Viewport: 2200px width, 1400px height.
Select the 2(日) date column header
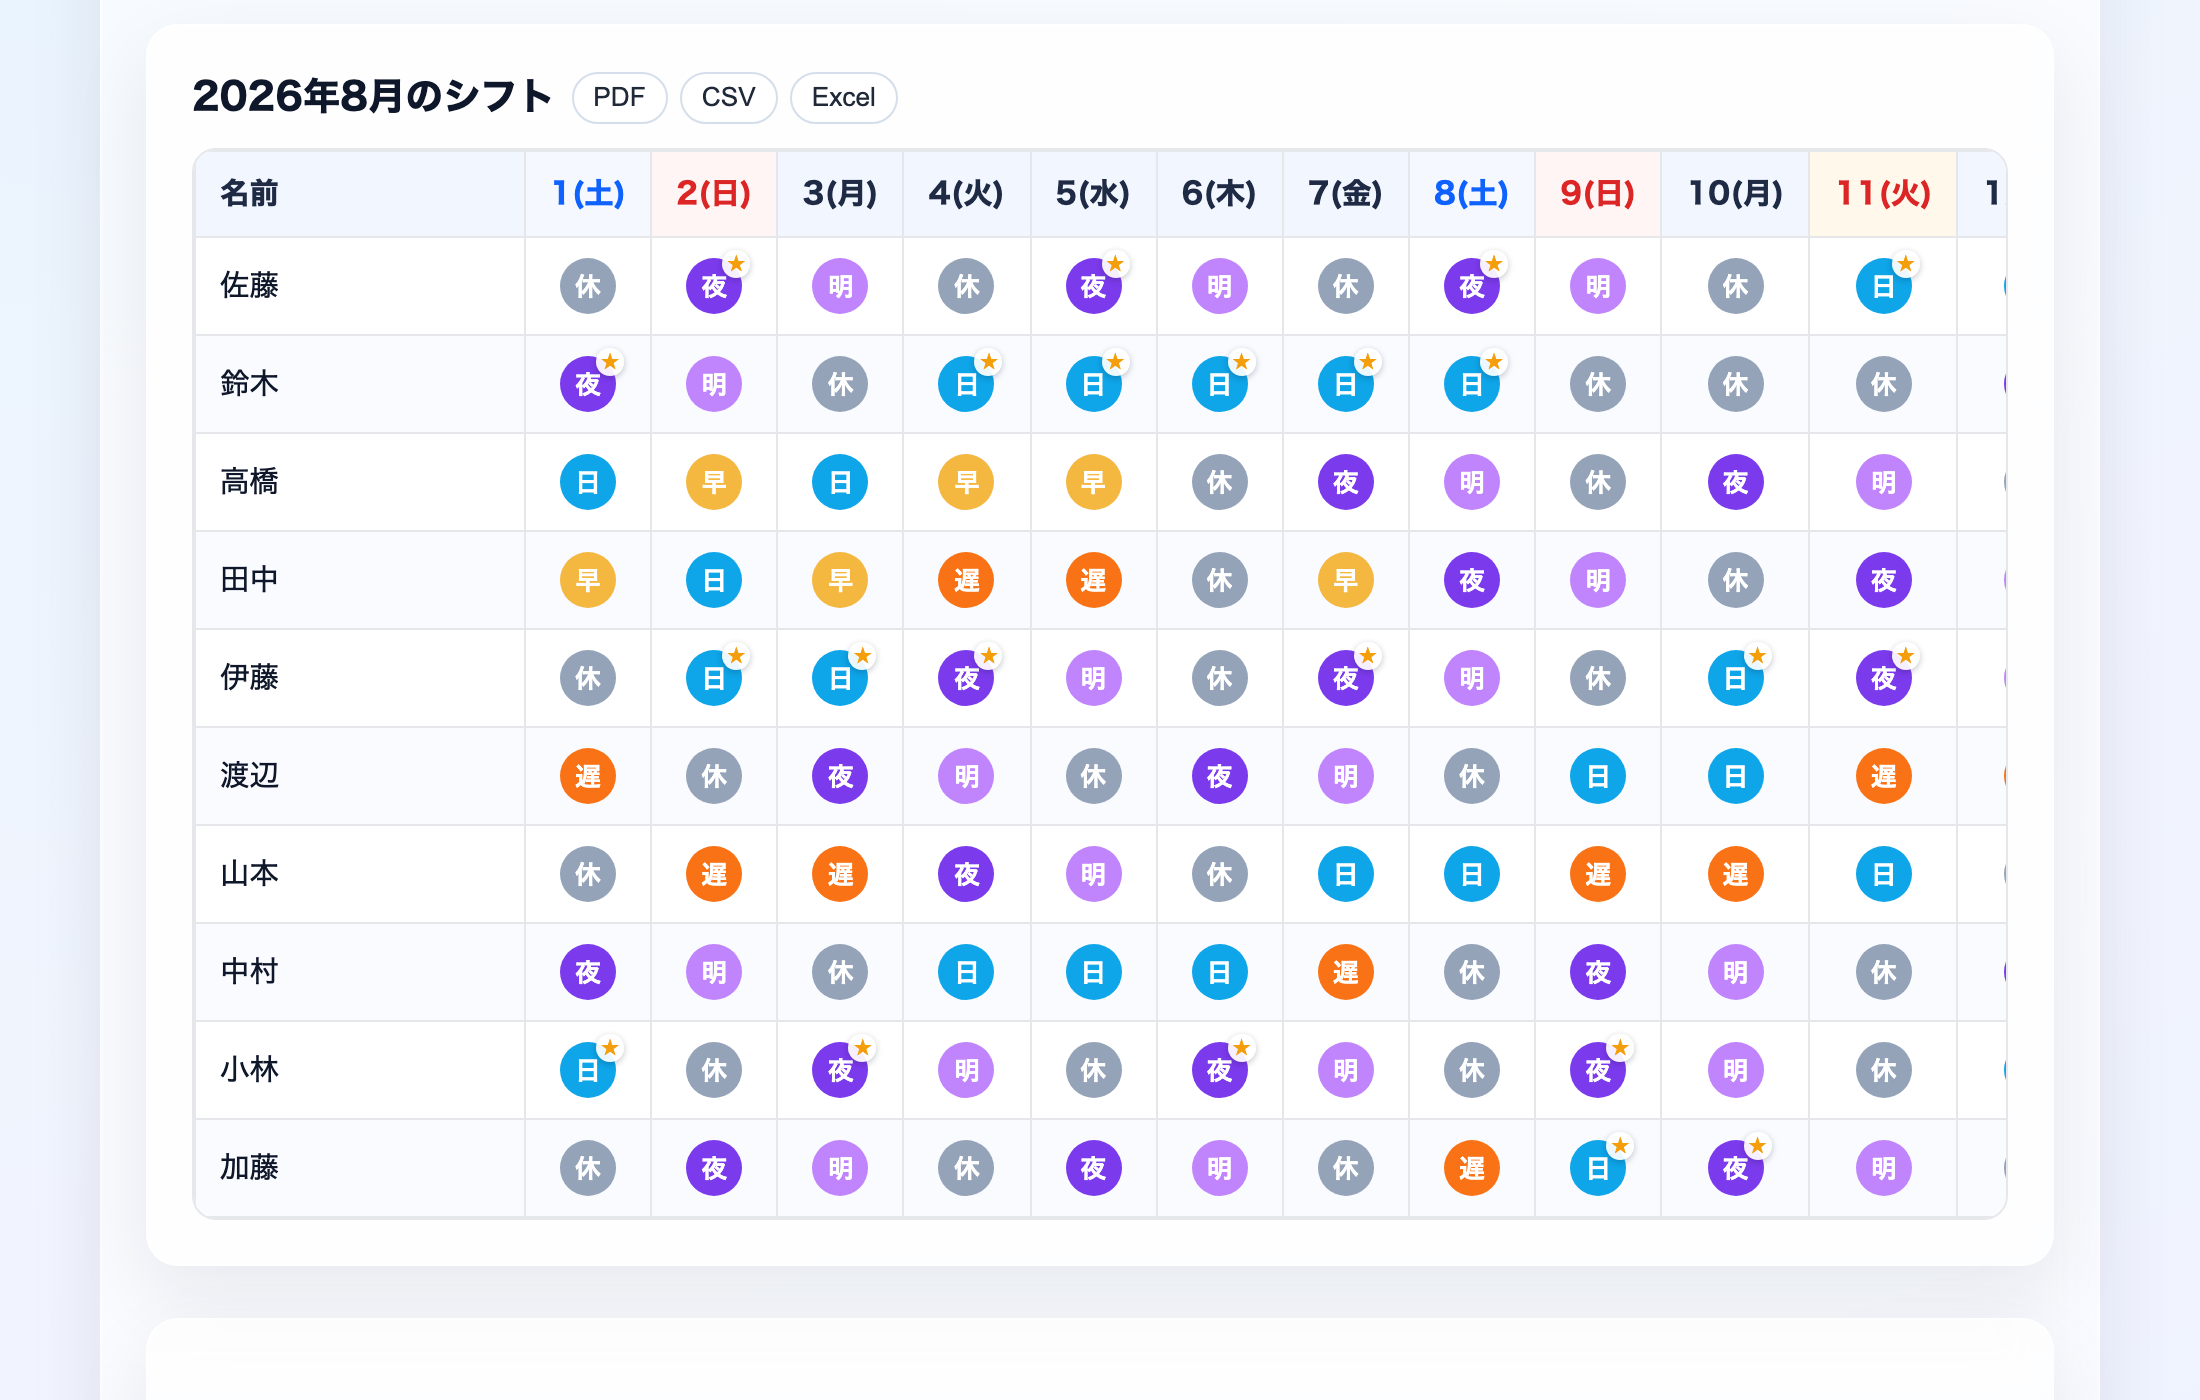tap(714, 193)
